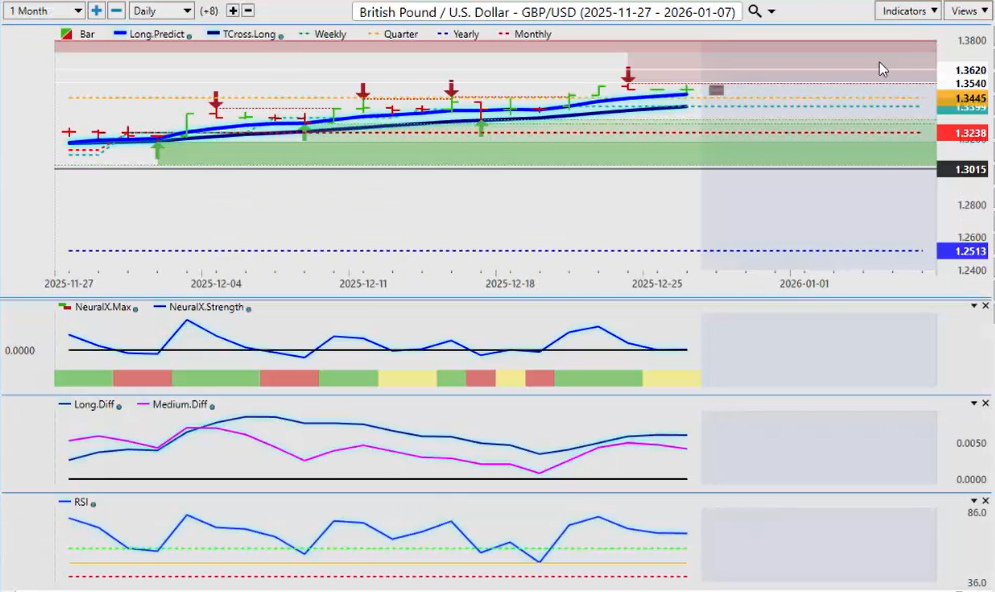
Task: Open the magnifier symbol search
Action: coord(755,11)
